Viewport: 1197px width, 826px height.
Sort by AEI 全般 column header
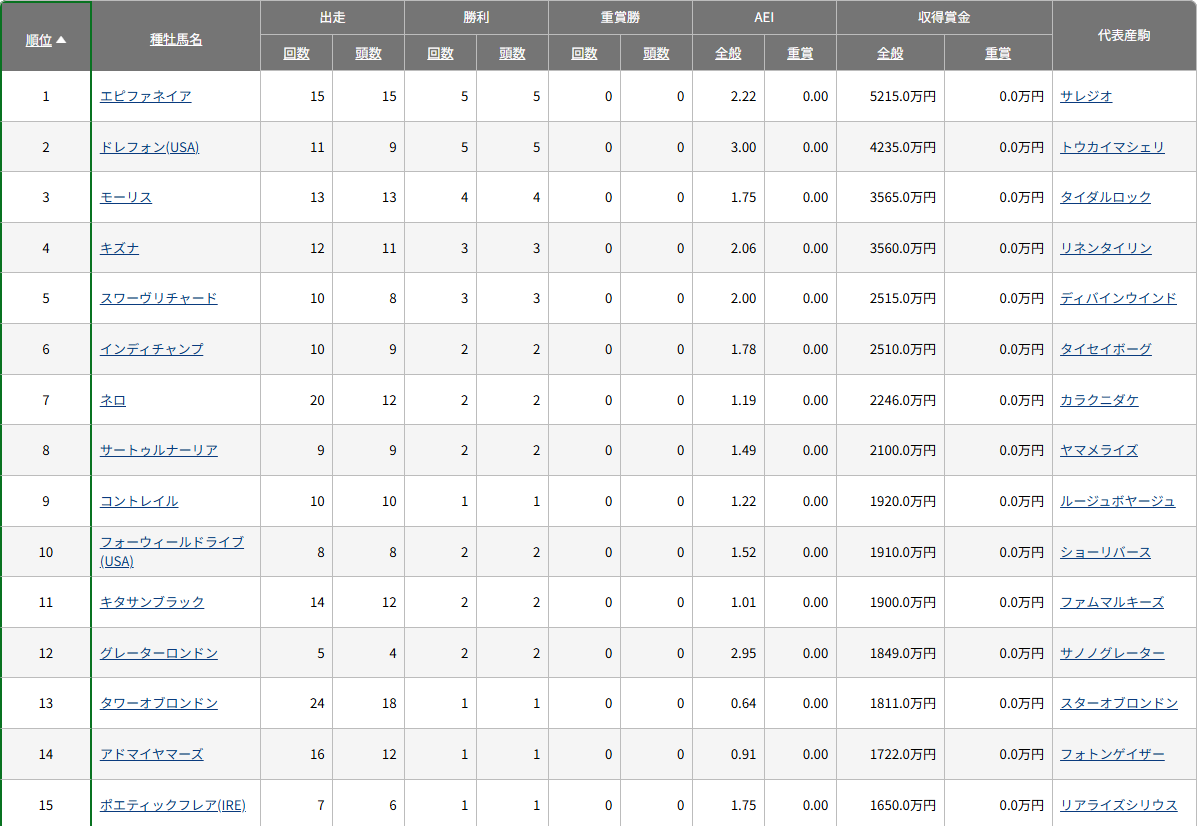[728, 53]
